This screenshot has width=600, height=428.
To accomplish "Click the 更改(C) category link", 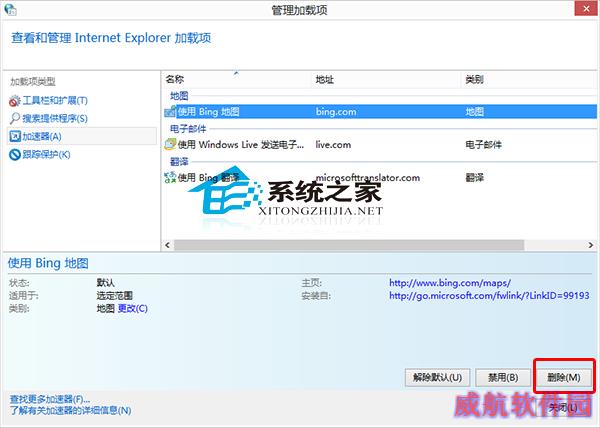I will pyautogui.click(x=132, y=308).
